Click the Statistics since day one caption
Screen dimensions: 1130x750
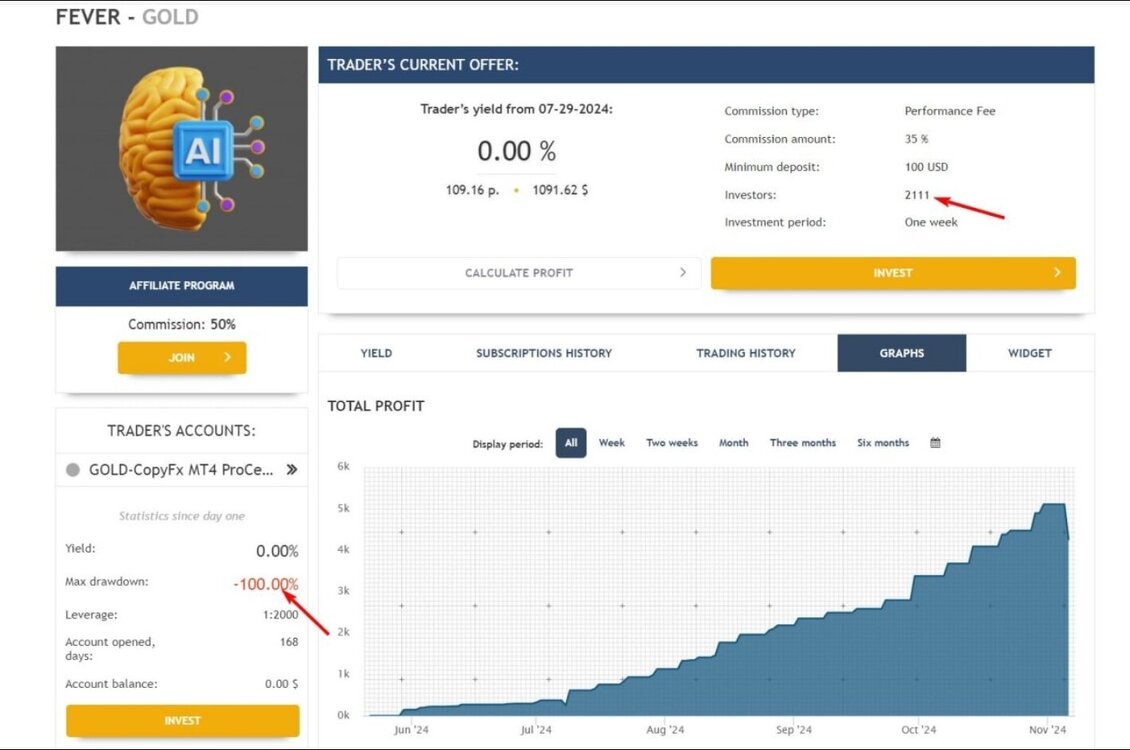click(182, 516)
